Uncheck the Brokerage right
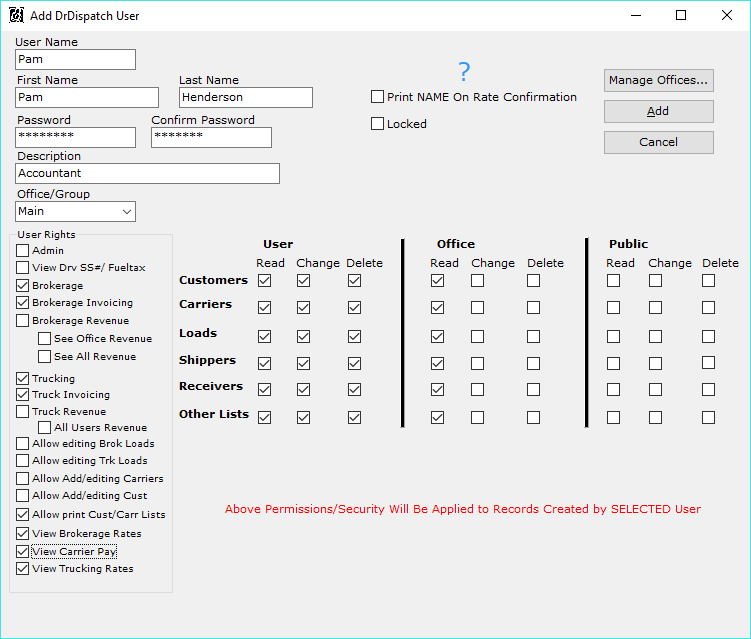Image resolution: width=751 pixels, height=639 pixels. pyautogui.click(x=23, y=285)
